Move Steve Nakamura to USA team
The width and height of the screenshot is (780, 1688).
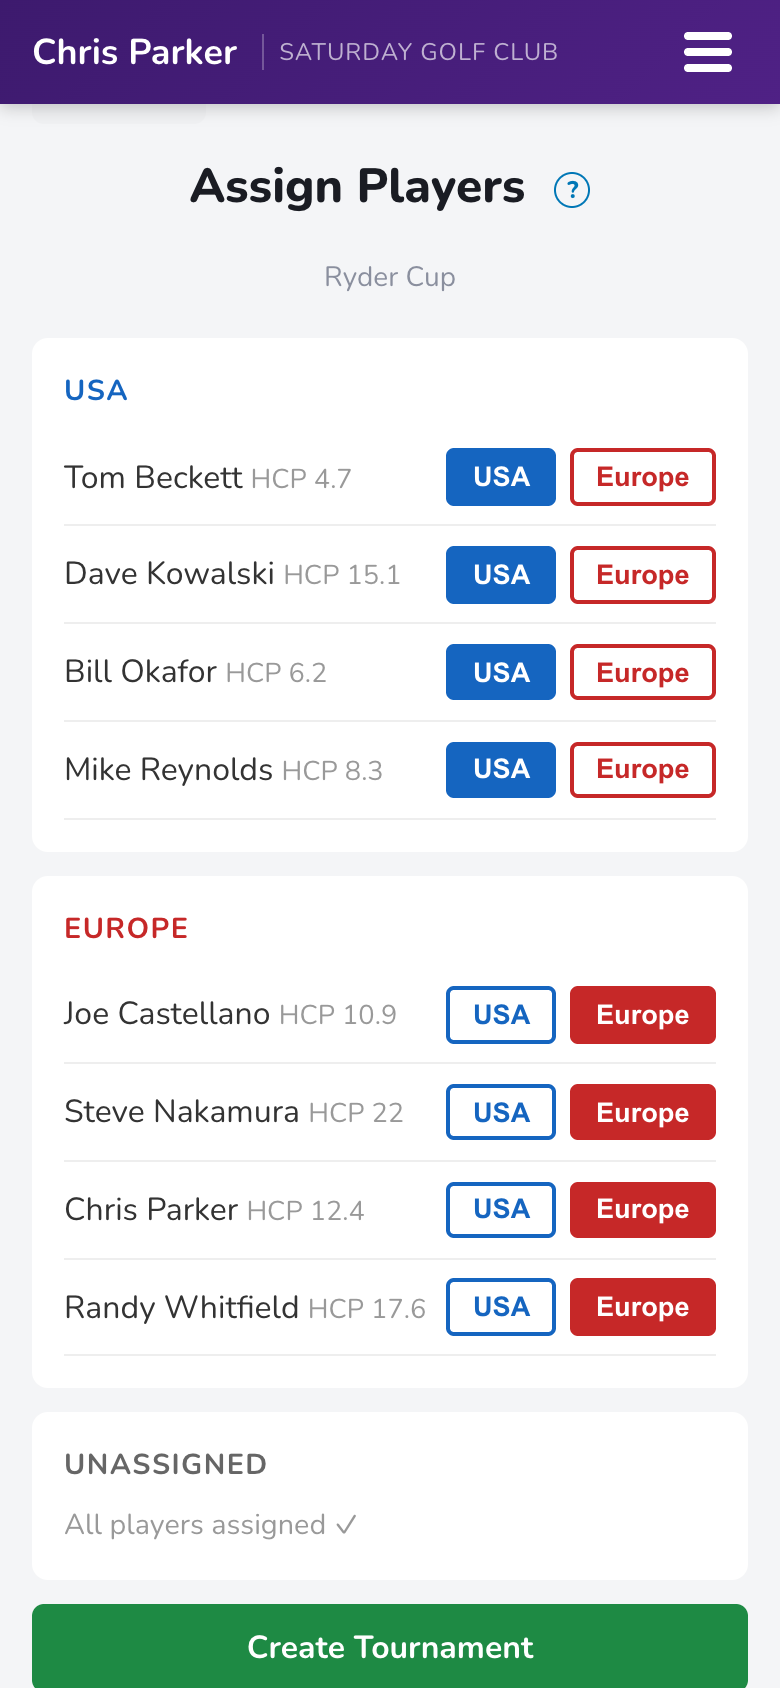click(501, 1112)
